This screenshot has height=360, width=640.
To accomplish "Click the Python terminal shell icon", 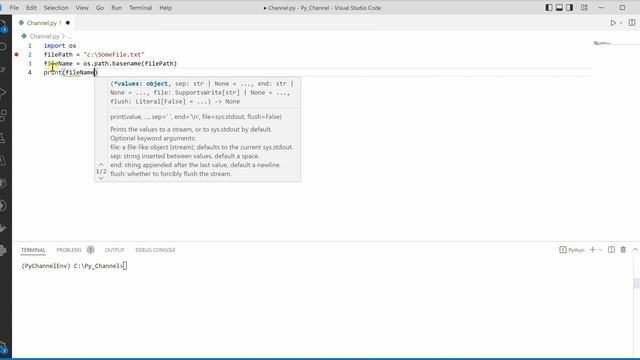I will tap(562, 250).
